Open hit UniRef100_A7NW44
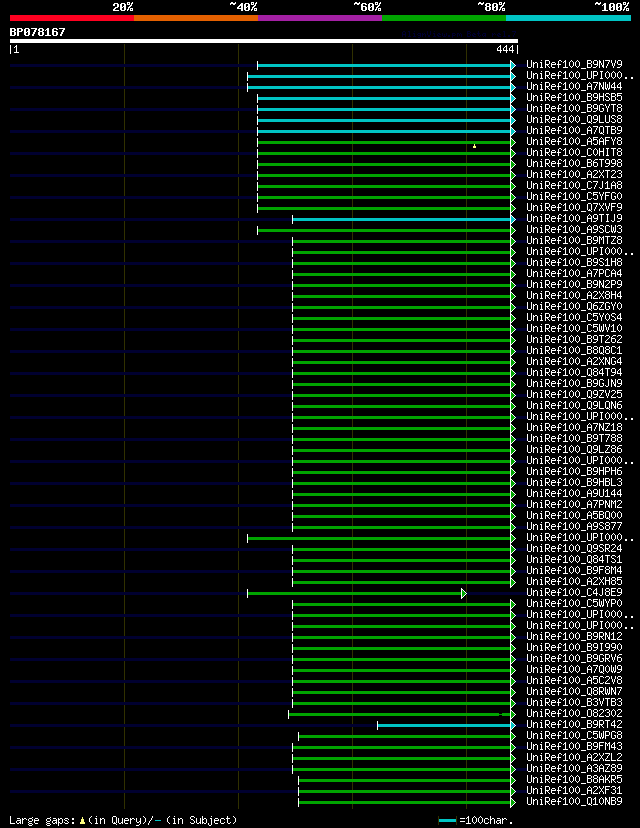This screenshot has width=640, height=828. click(574, 87)
